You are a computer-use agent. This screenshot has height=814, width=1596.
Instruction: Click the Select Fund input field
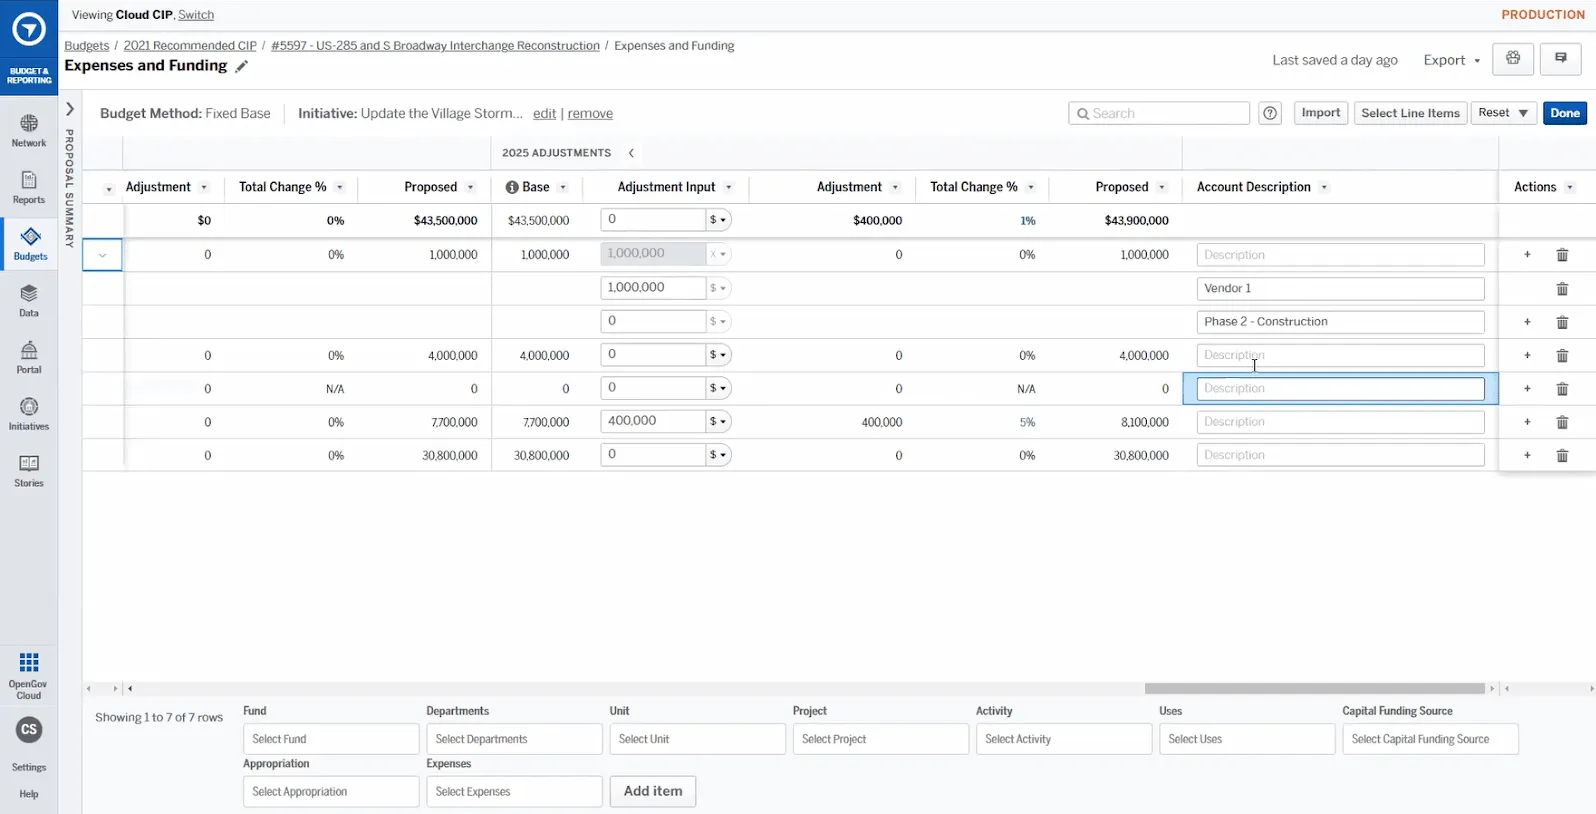click(331, 739)
